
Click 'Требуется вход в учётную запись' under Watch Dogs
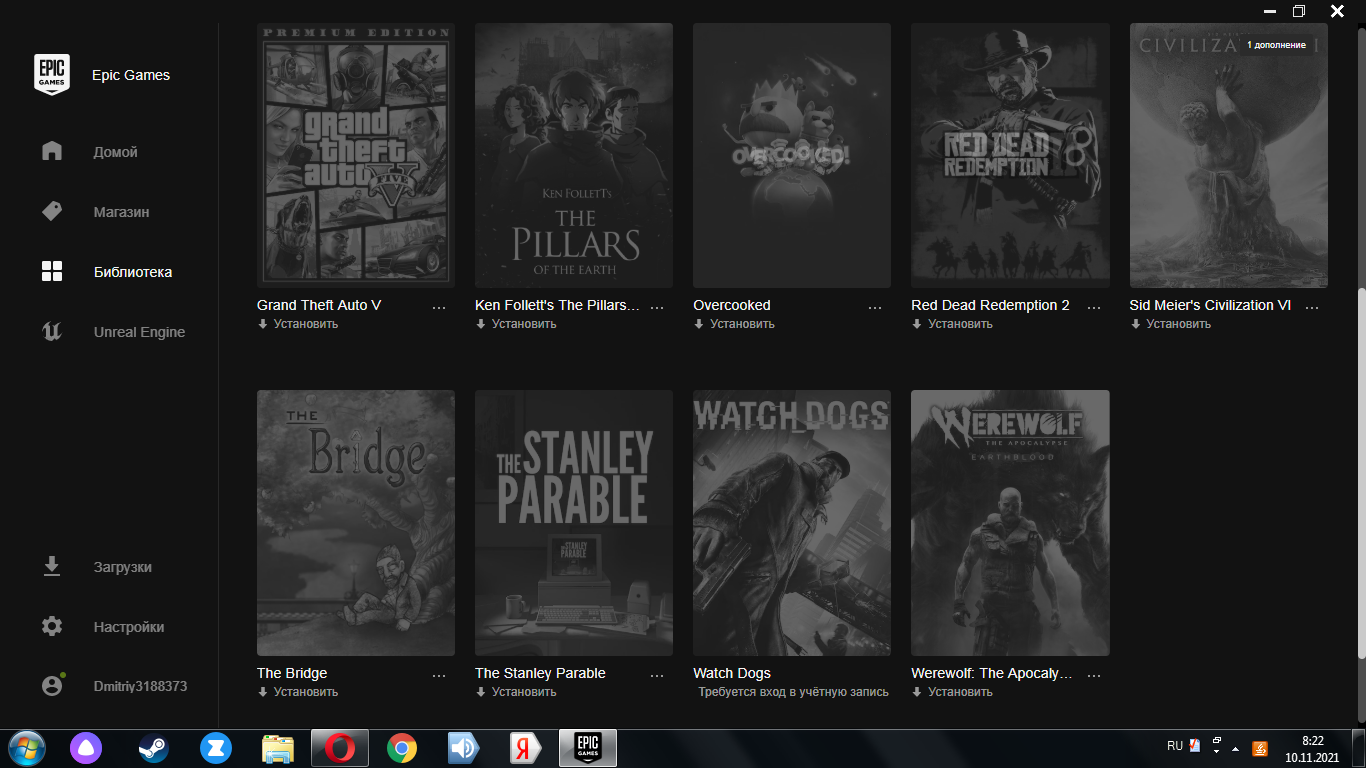[x=793, y=692]
